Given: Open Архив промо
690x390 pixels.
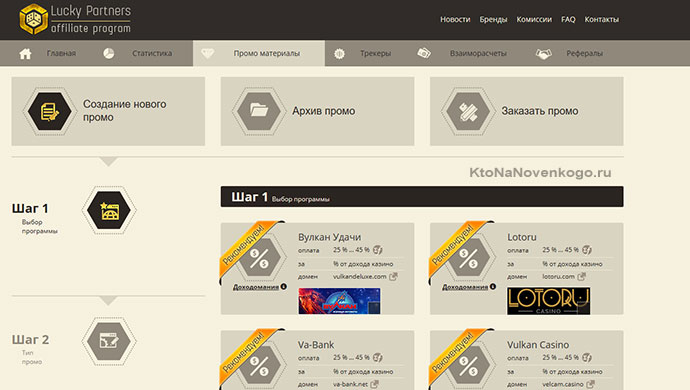Looking at the screenshot, I should (317, 111).
